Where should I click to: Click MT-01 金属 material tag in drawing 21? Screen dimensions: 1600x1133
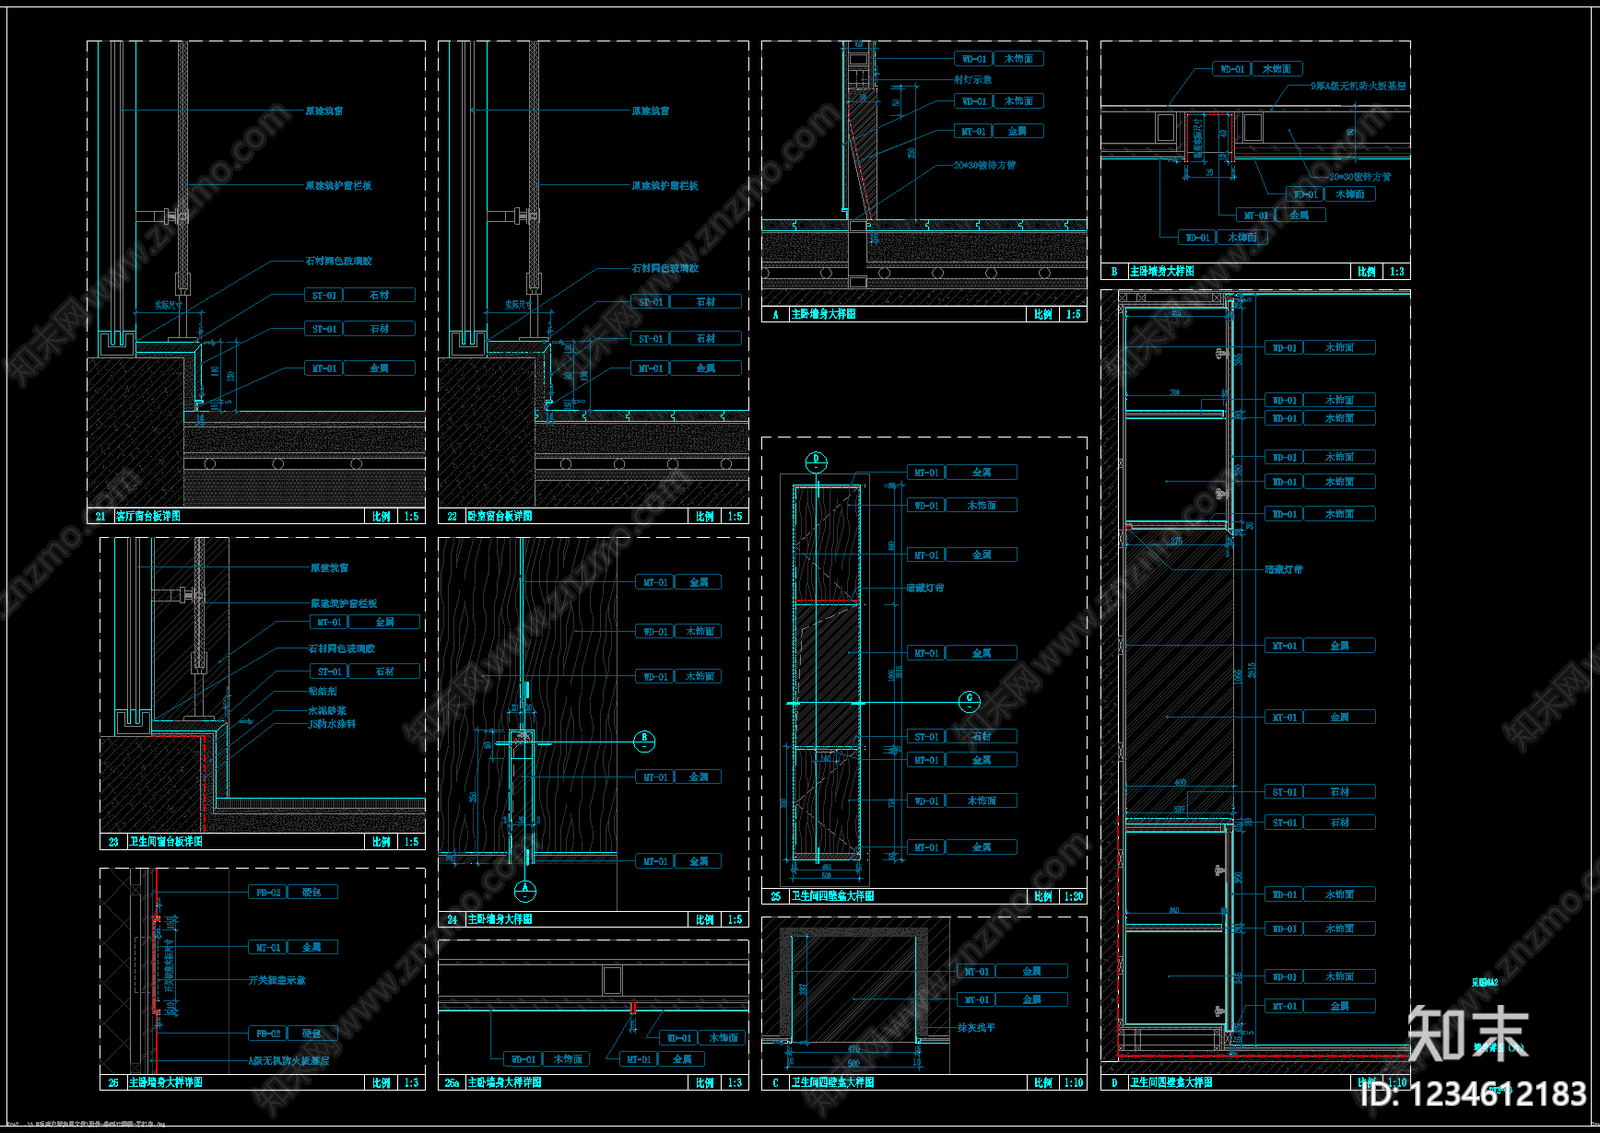tap(360, 368)
